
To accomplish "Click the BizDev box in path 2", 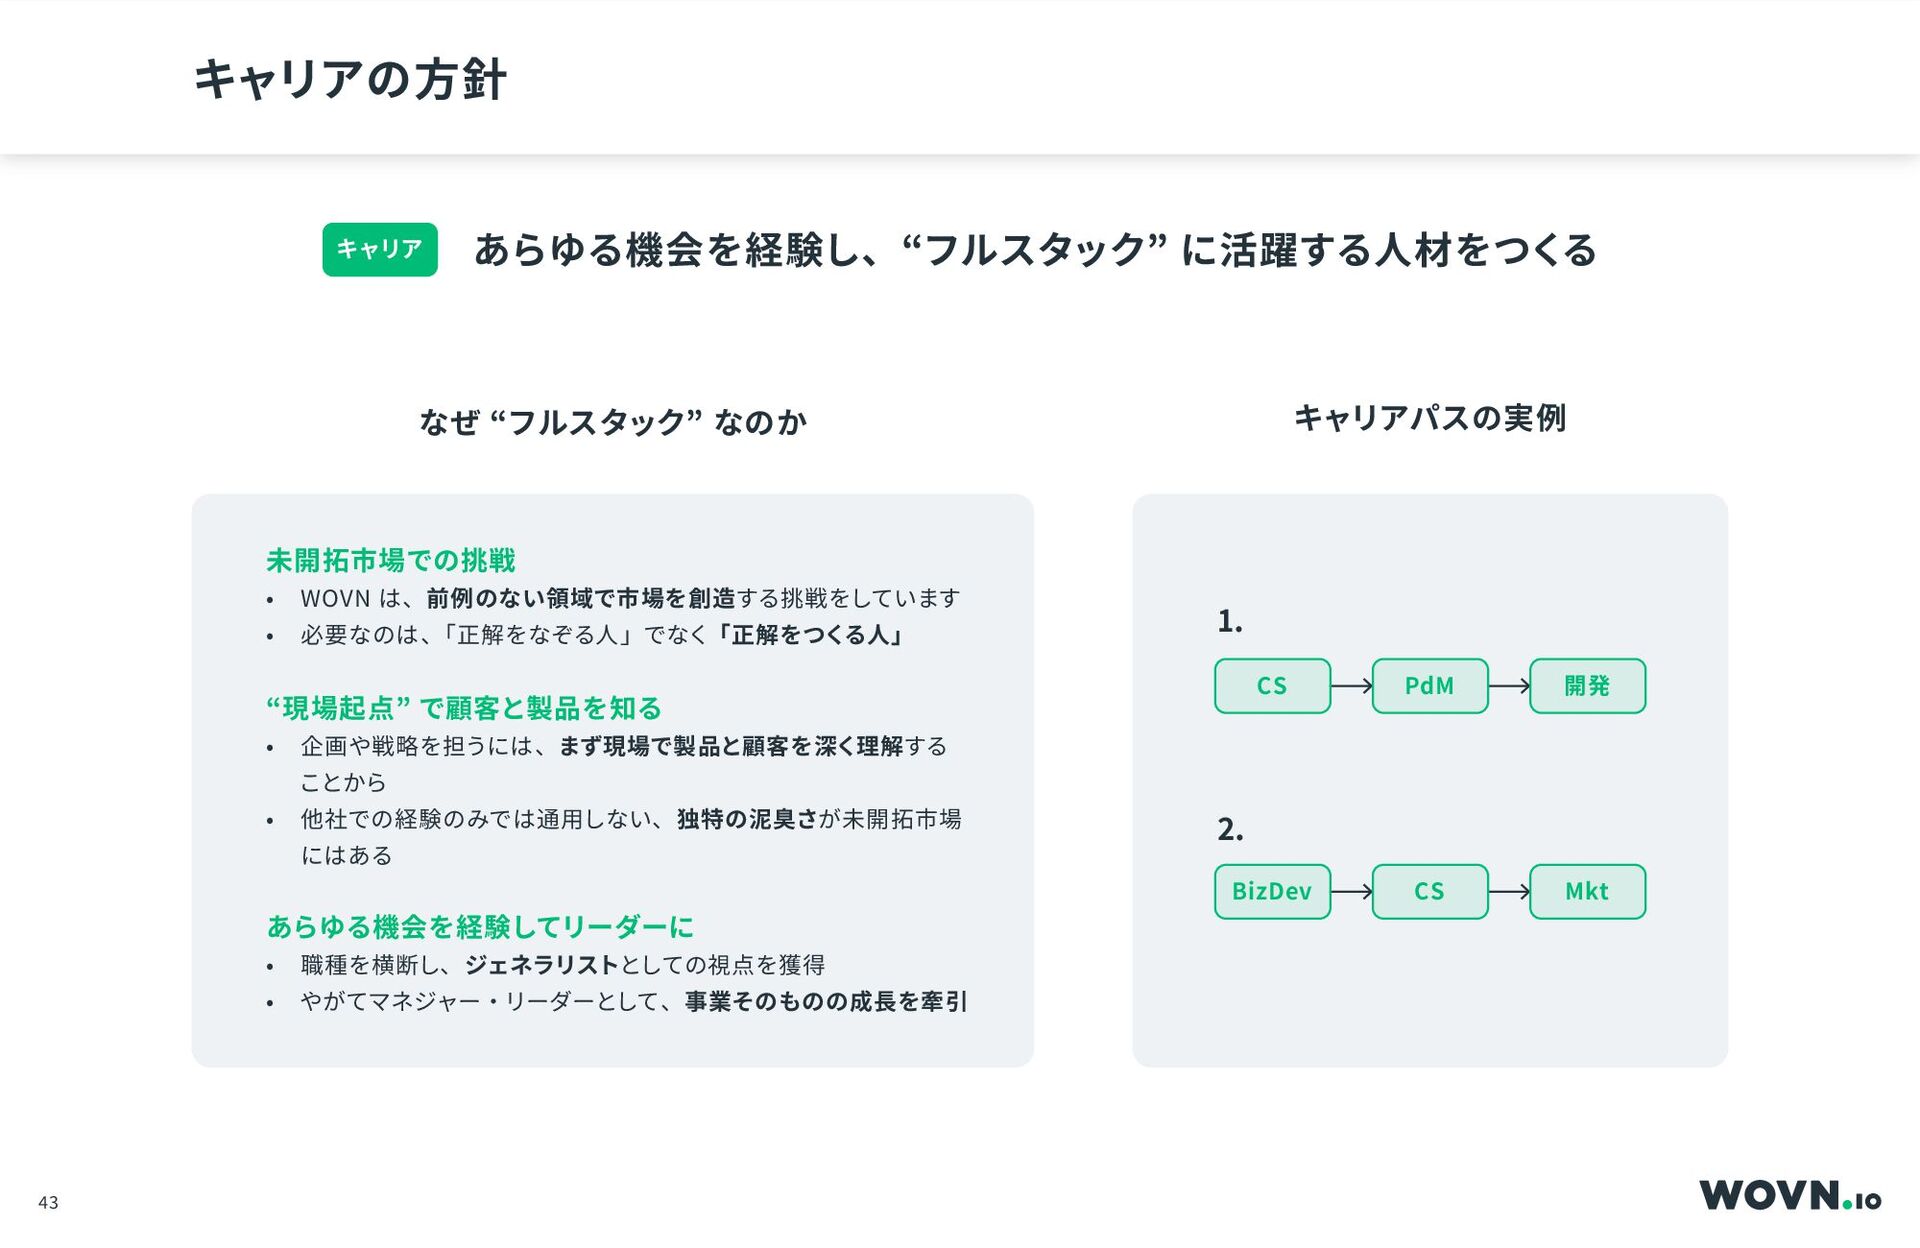I will (1272, 892).
